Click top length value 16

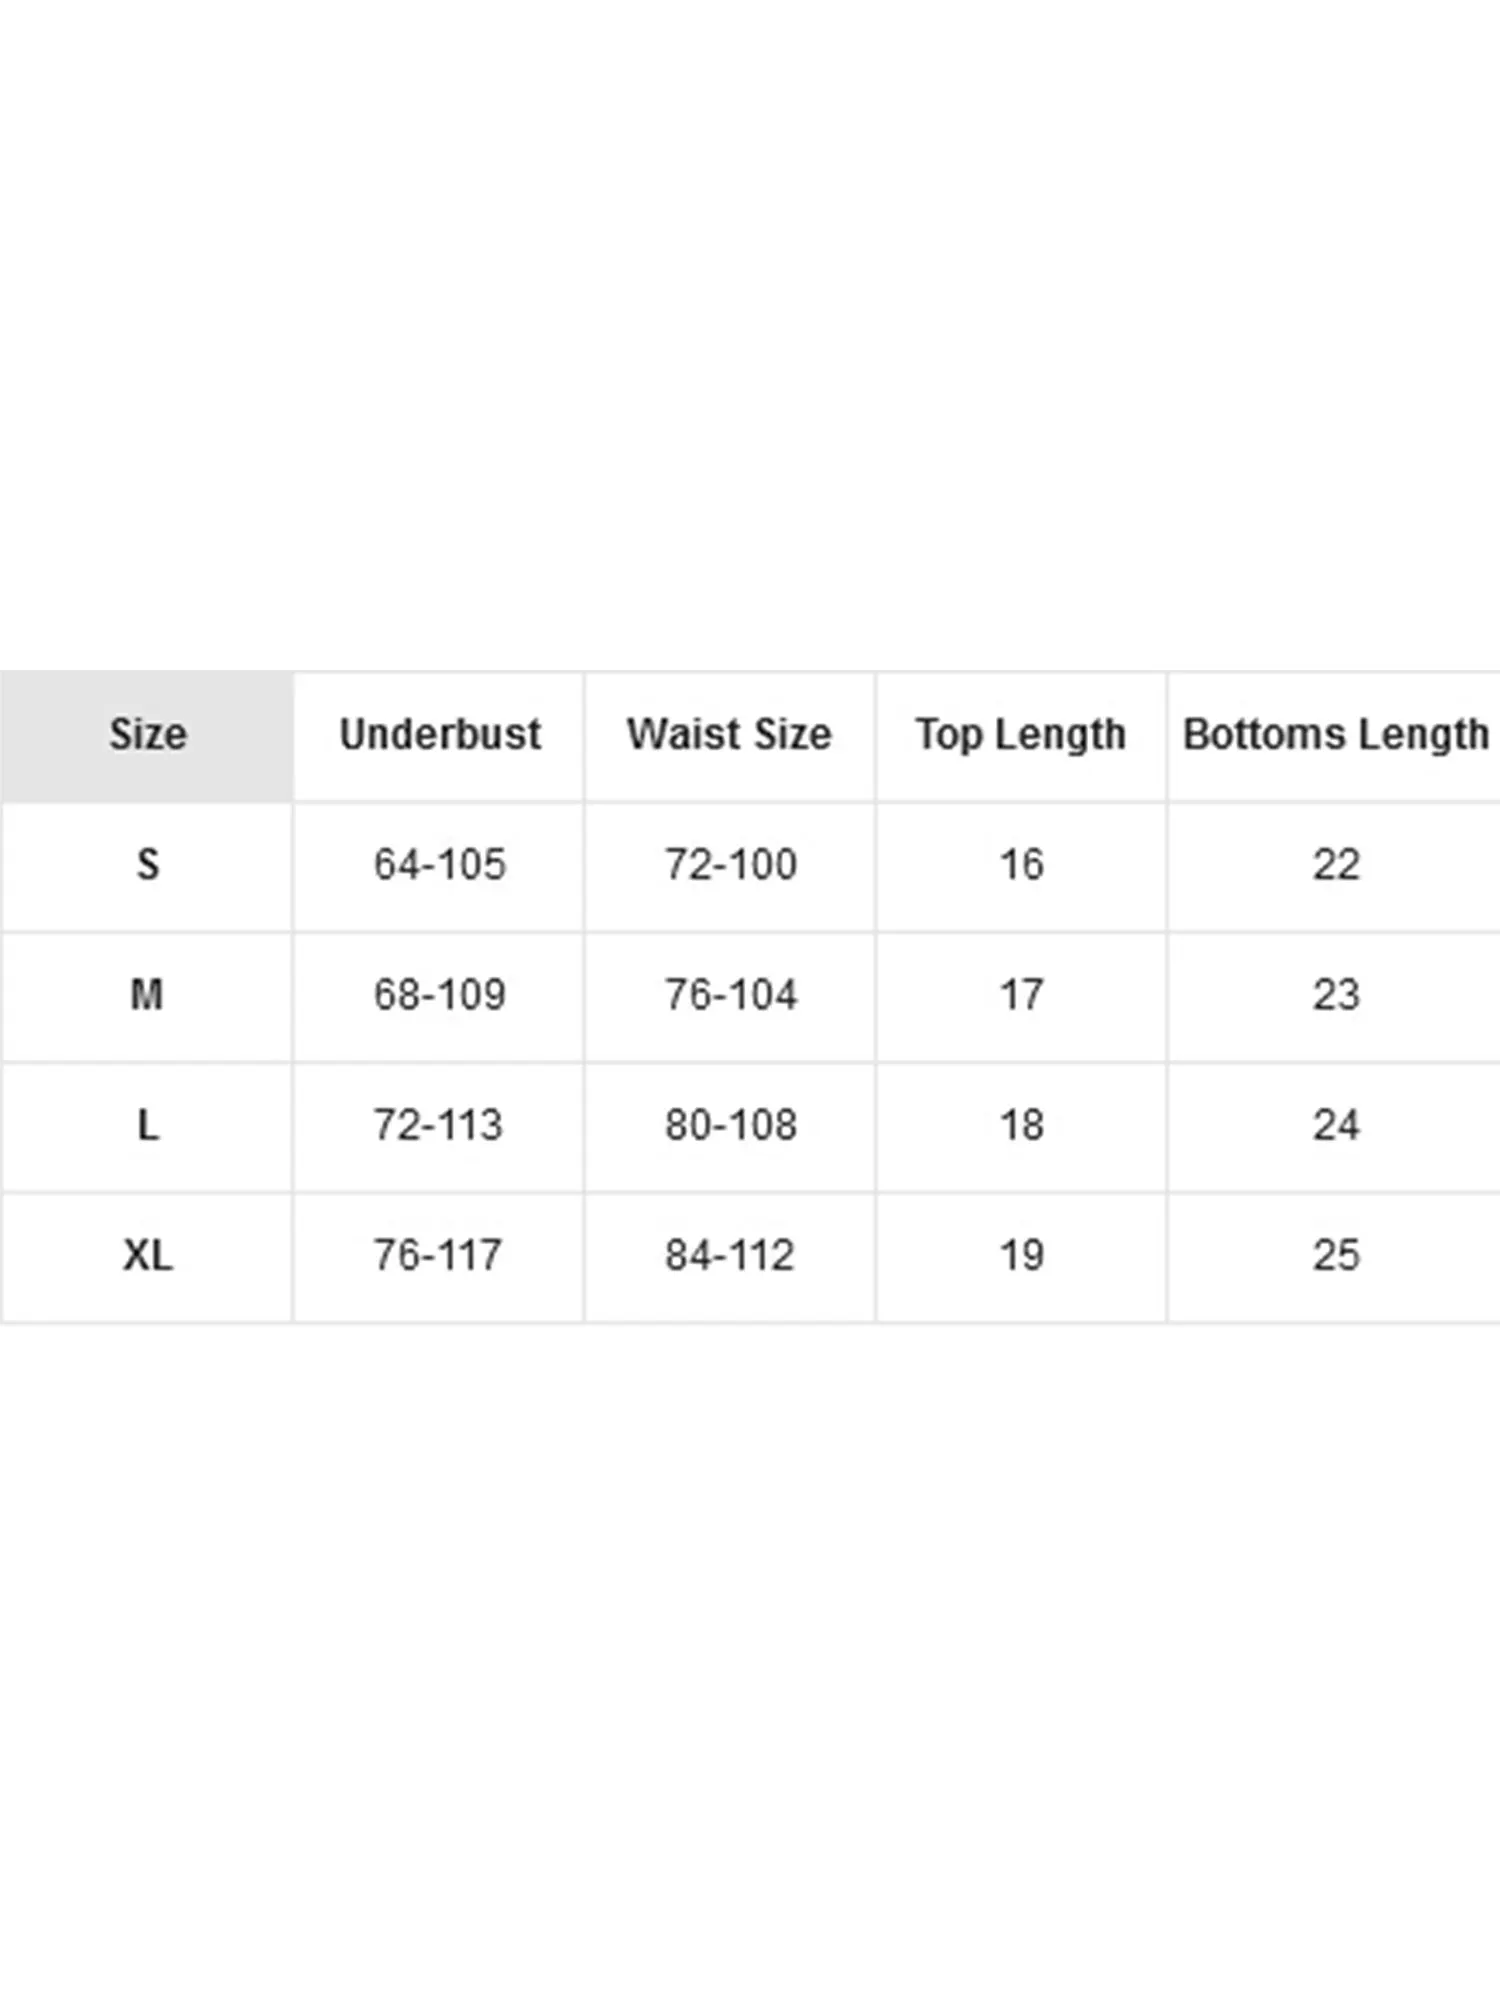coord(1021,865)
